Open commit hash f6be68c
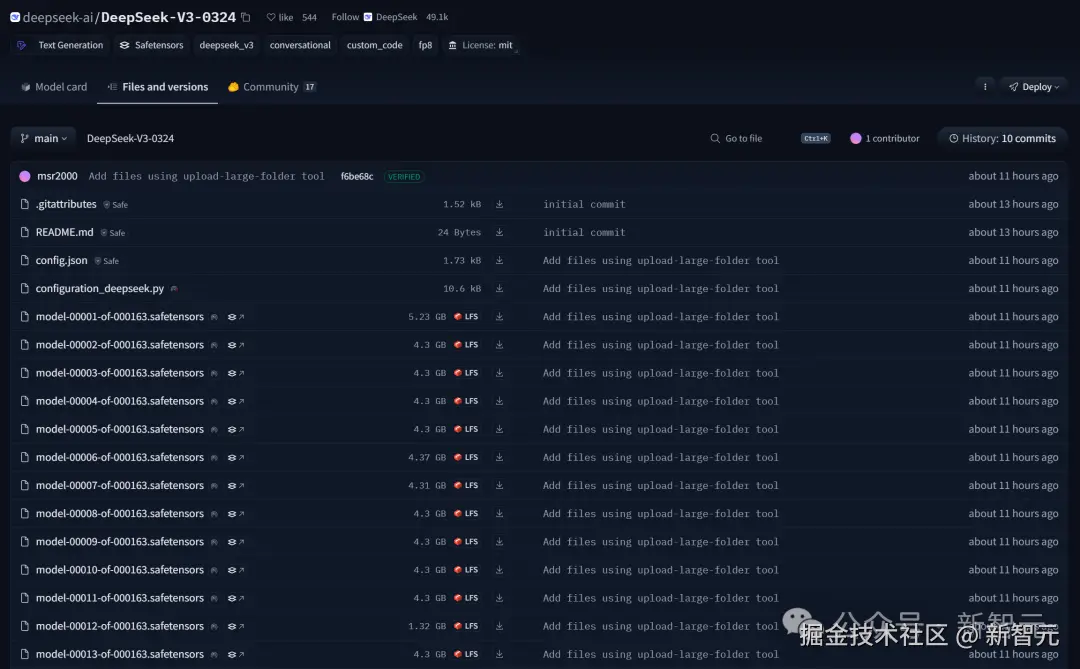 357,176
